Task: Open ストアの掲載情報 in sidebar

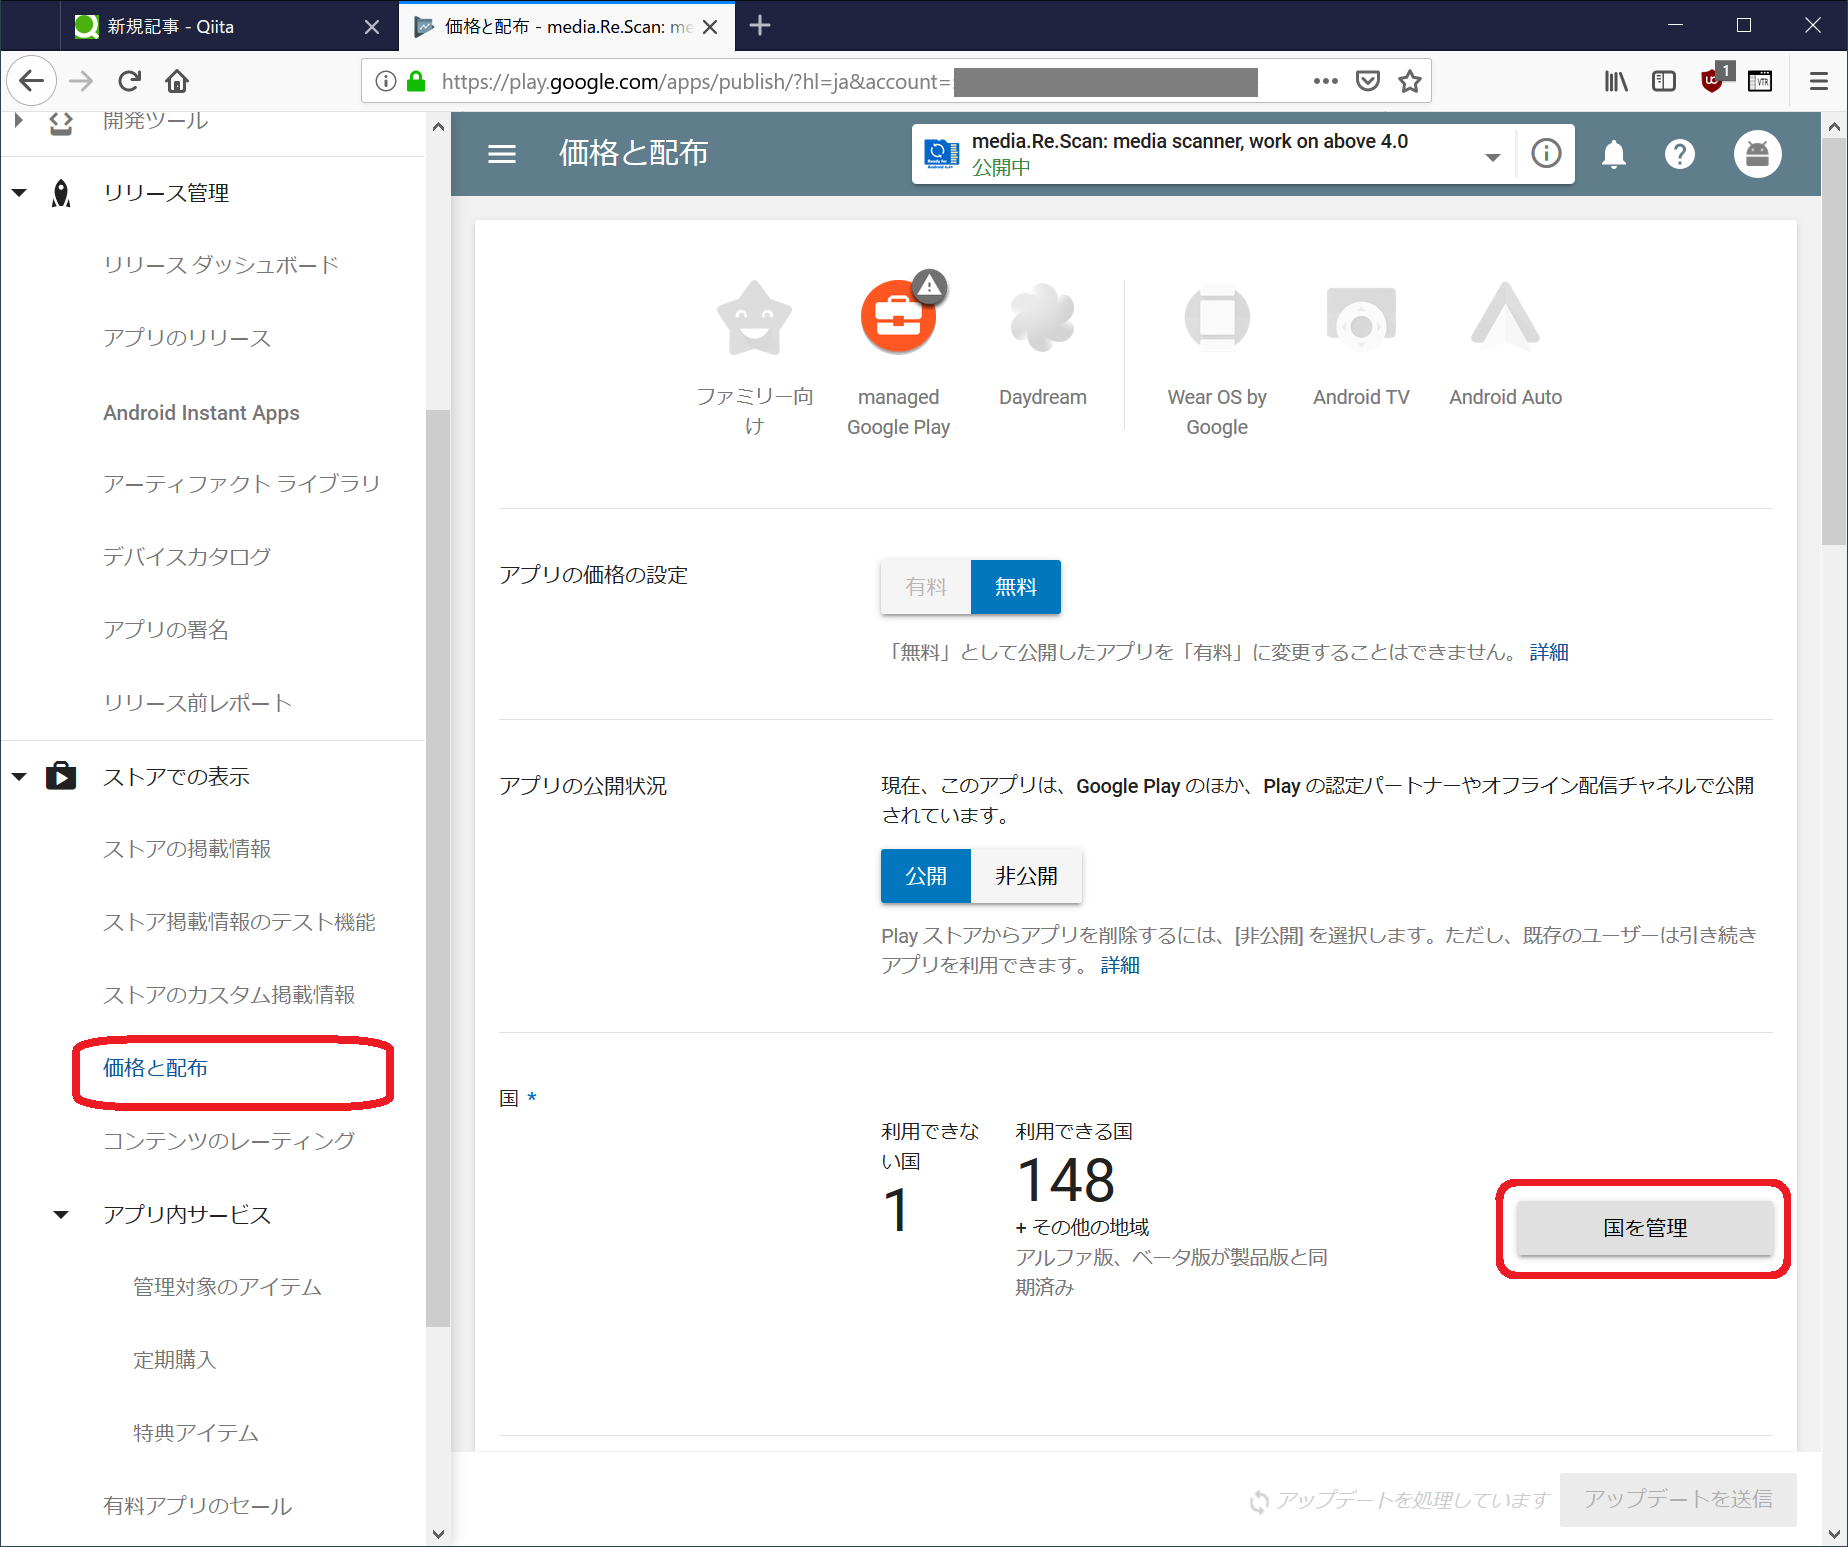Action: click(187, 849)
